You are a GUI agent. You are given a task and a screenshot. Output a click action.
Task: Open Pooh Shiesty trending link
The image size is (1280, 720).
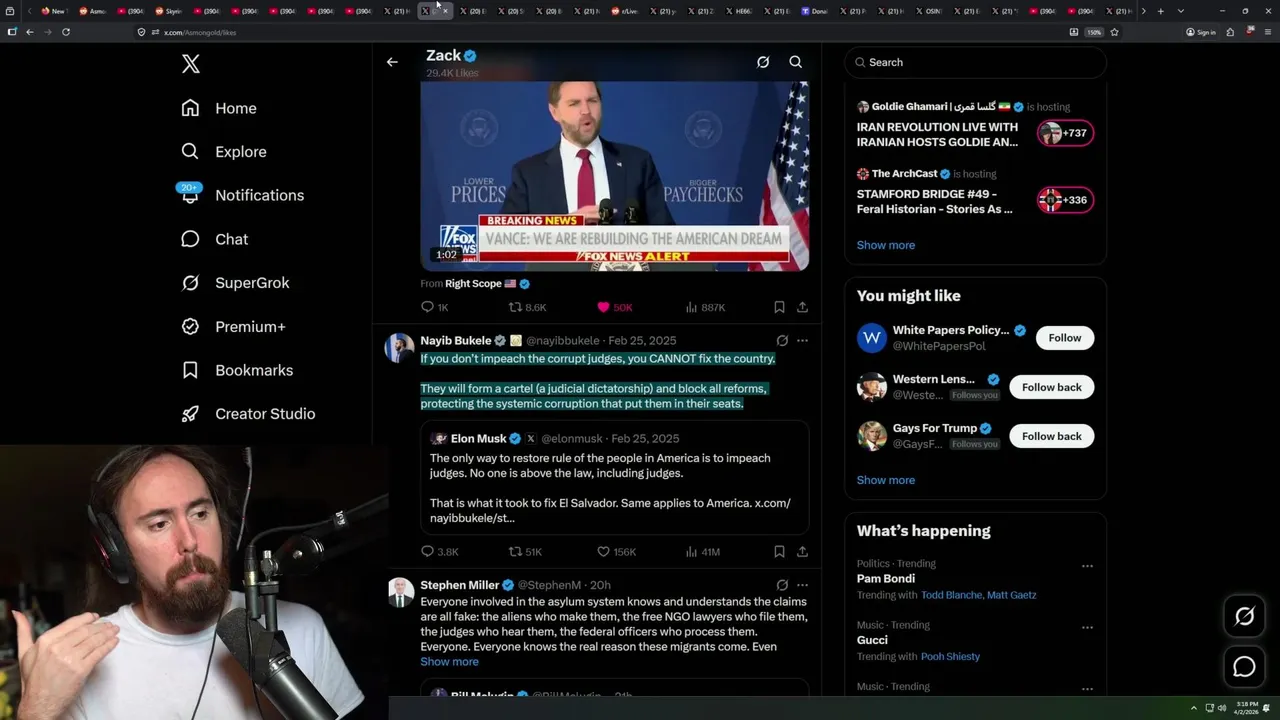(950, 657)
